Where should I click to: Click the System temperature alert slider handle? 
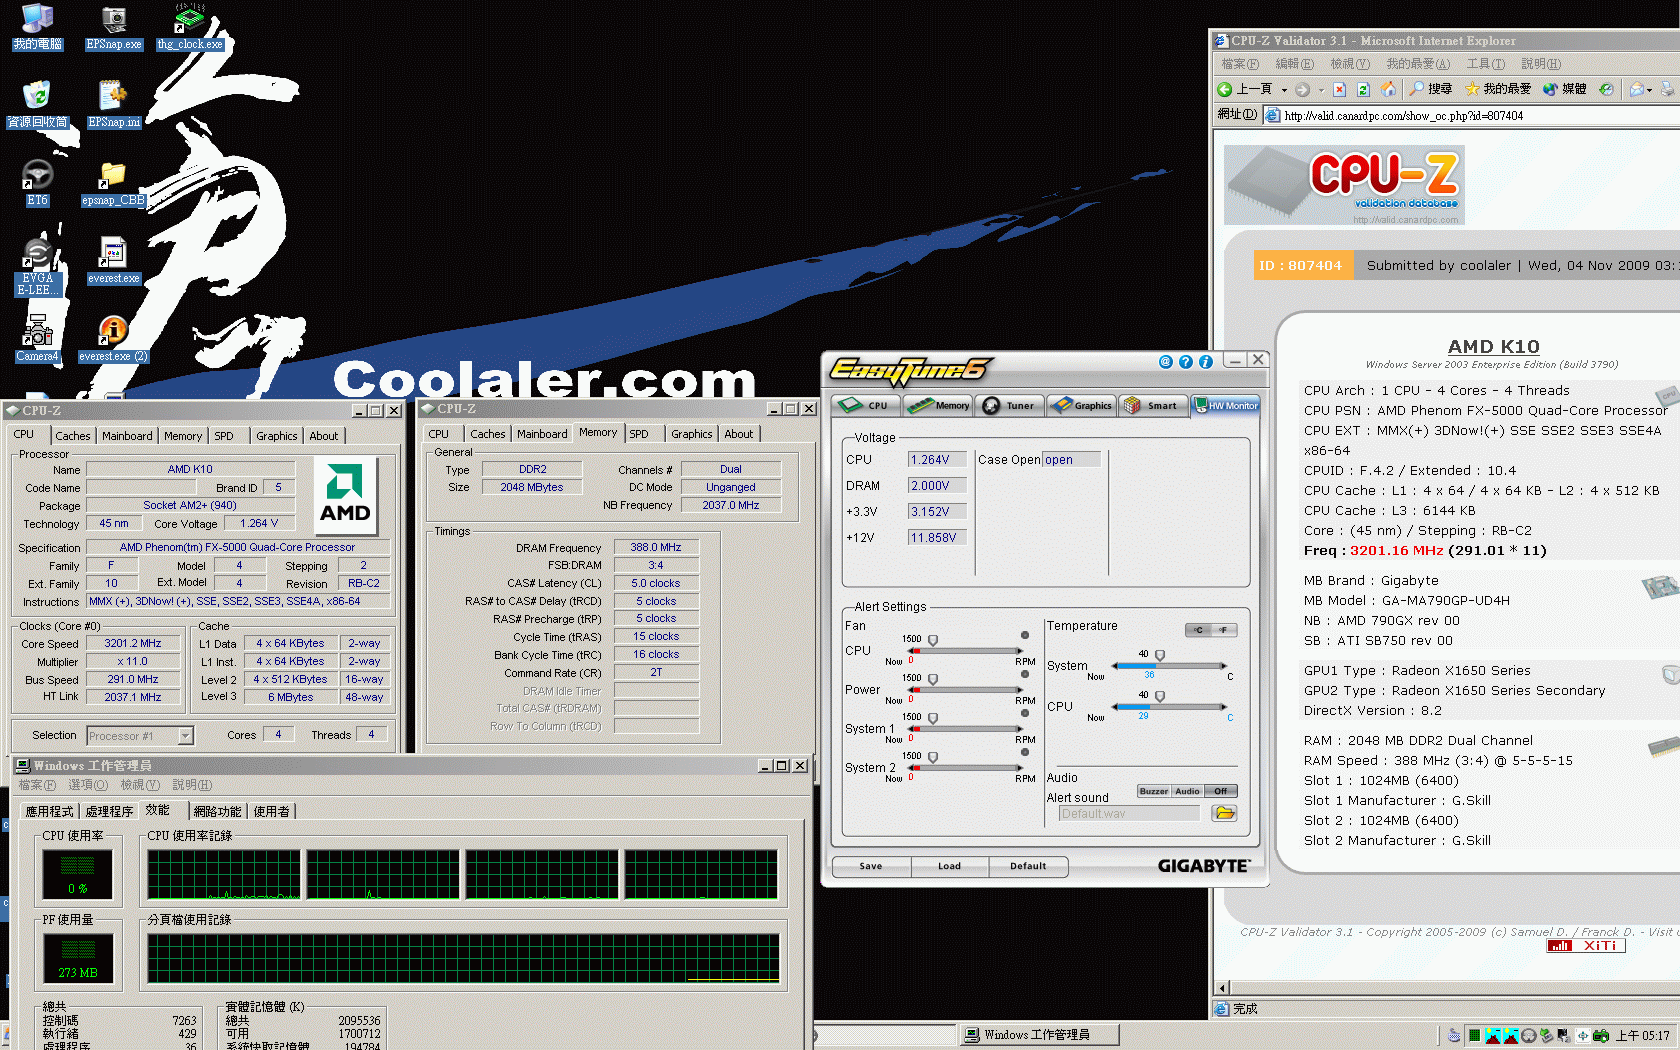[x=1160, y=655]
